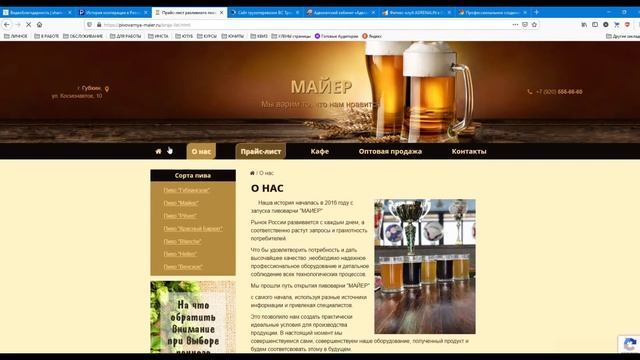Click the browser forward arrow
Screen dimensions: 640x360
coord(18,25)
